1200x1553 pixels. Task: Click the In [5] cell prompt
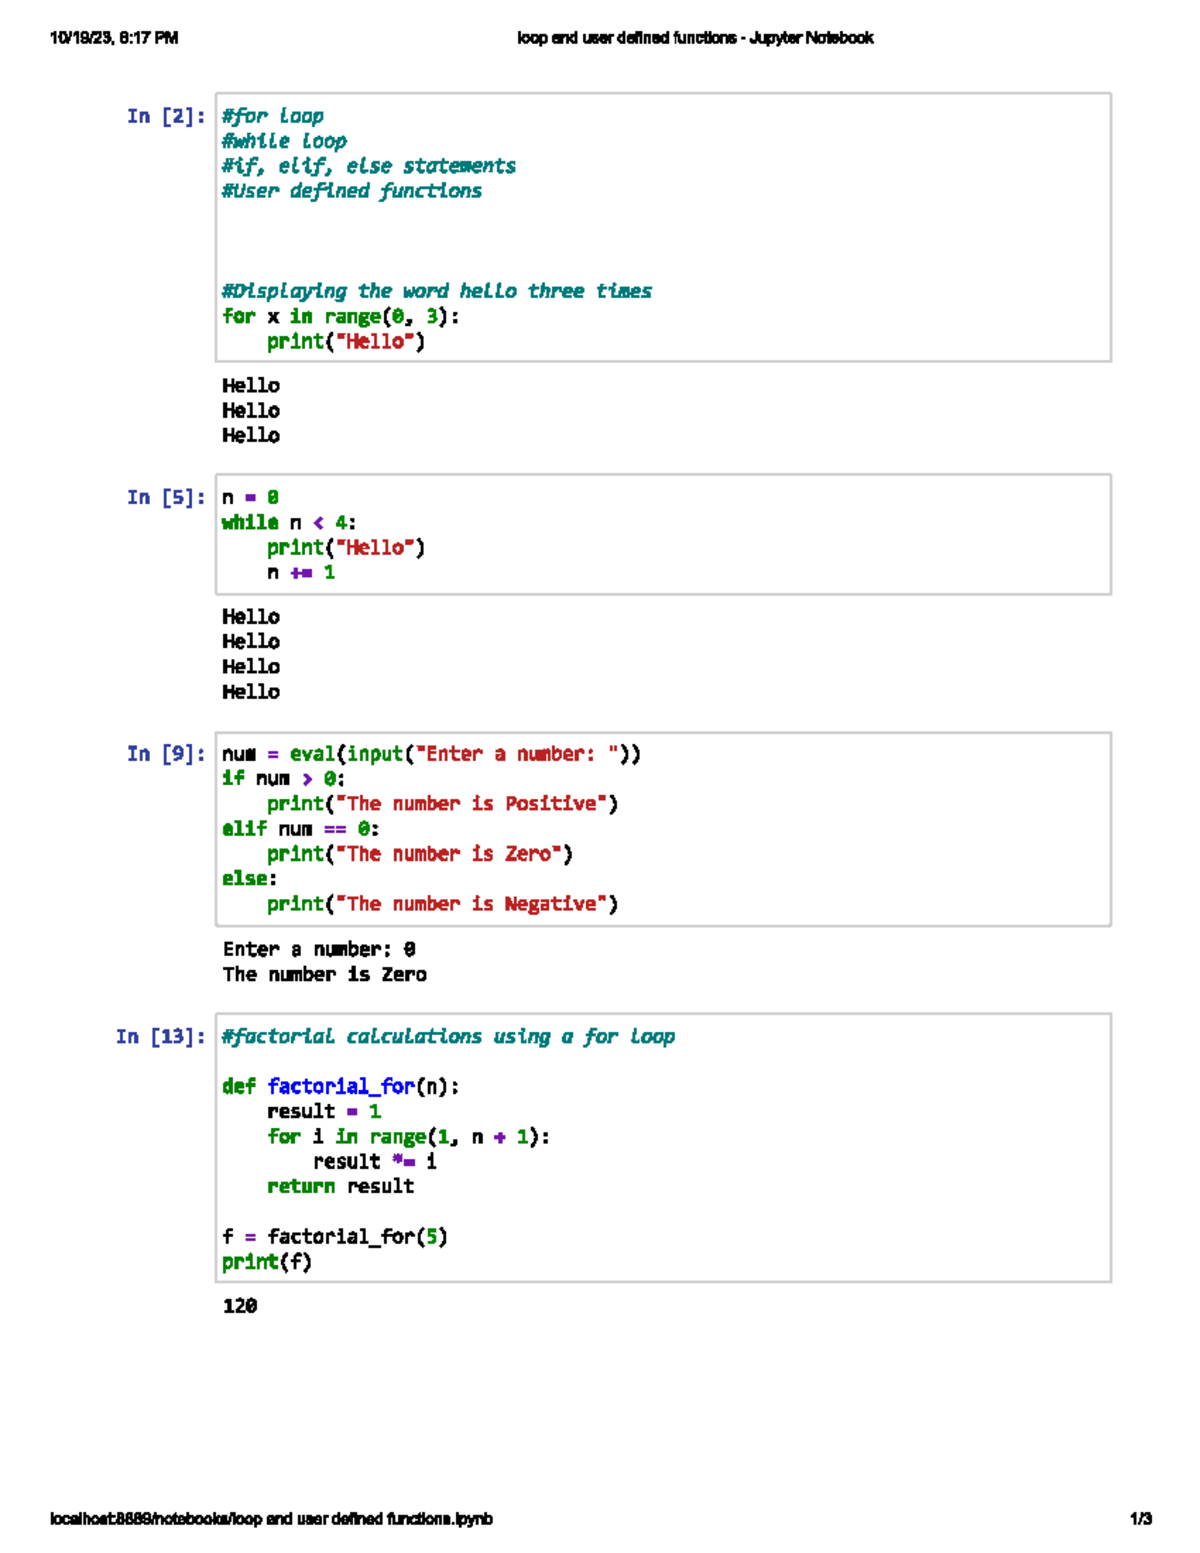(x=166, y=497)
